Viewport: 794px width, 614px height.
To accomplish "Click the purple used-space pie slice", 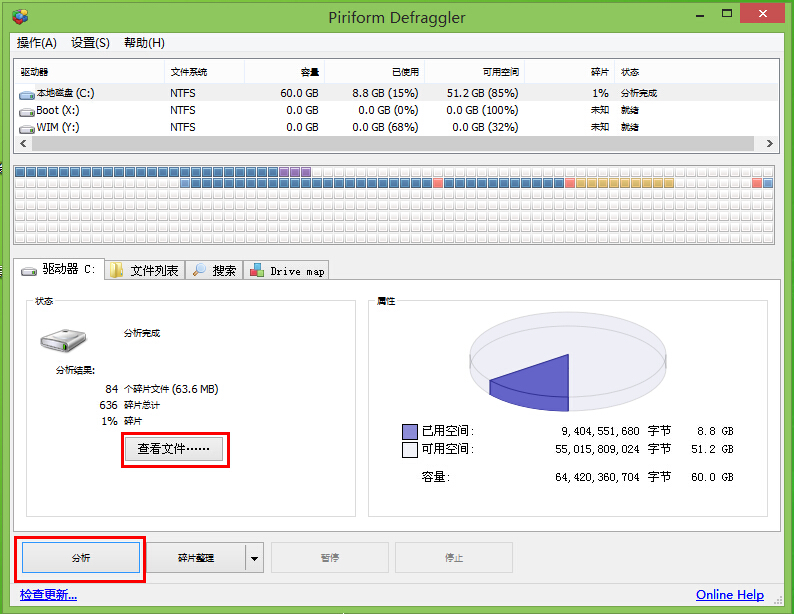I will [x=539, y=385].
